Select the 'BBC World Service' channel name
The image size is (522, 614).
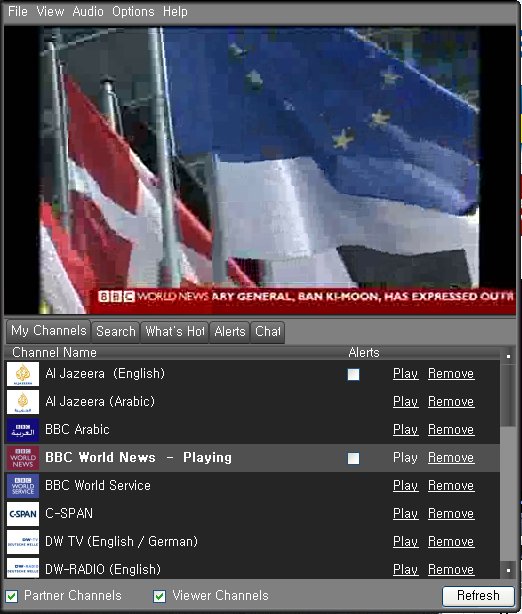click(x=98, y=486)
